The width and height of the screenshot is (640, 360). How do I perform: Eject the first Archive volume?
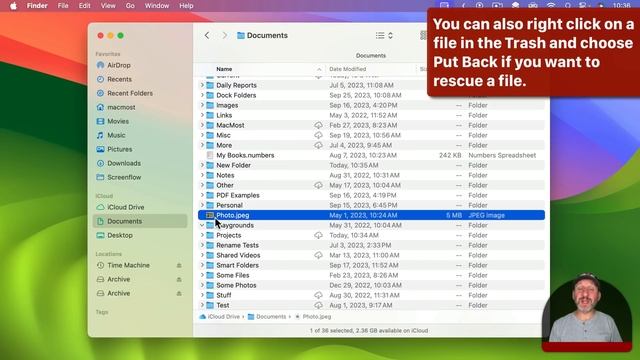179,280
